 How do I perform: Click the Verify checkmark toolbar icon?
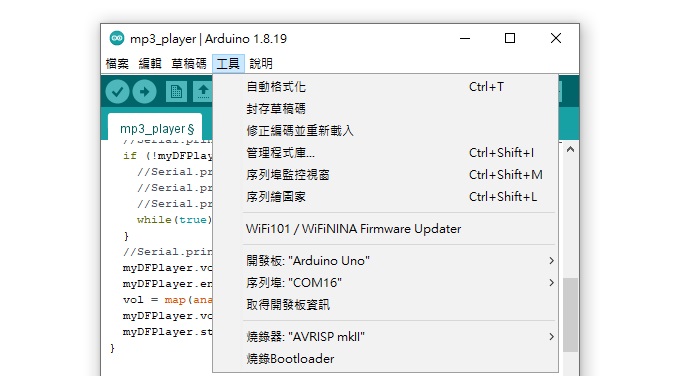(117, 92)
